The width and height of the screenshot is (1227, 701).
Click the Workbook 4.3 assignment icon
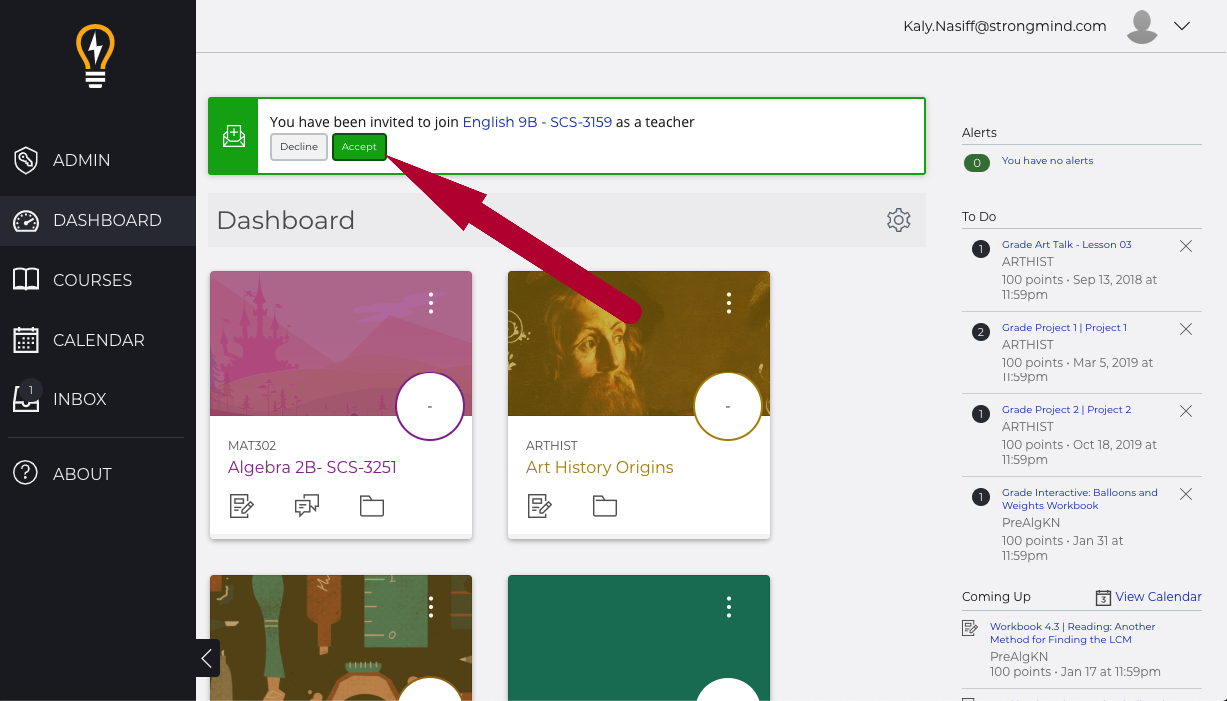(x=970, y=628)
